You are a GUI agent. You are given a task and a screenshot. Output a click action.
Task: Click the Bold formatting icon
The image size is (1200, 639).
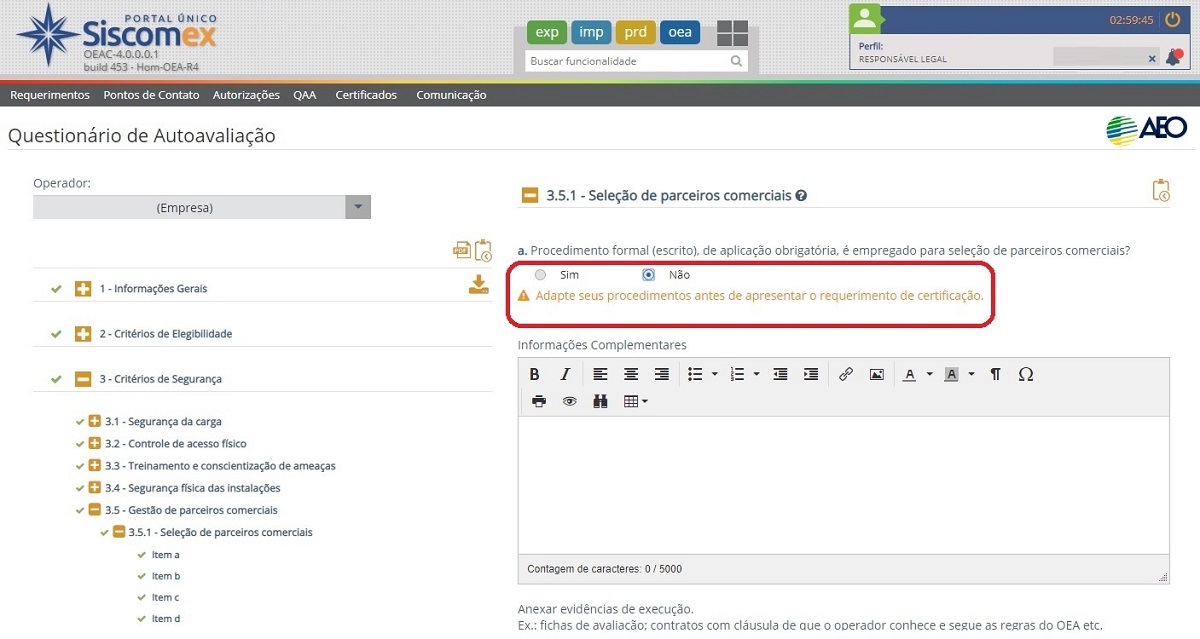535,374
